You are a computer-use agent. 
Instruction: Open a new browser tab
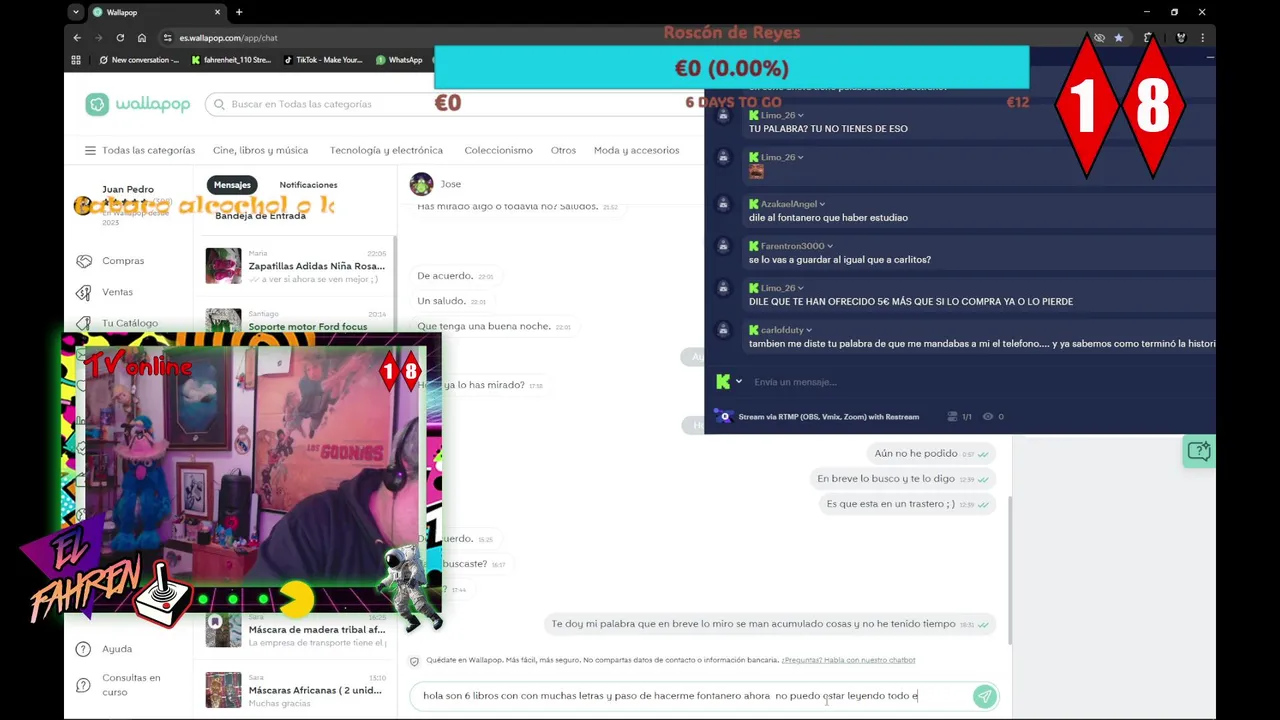point(239,12)
